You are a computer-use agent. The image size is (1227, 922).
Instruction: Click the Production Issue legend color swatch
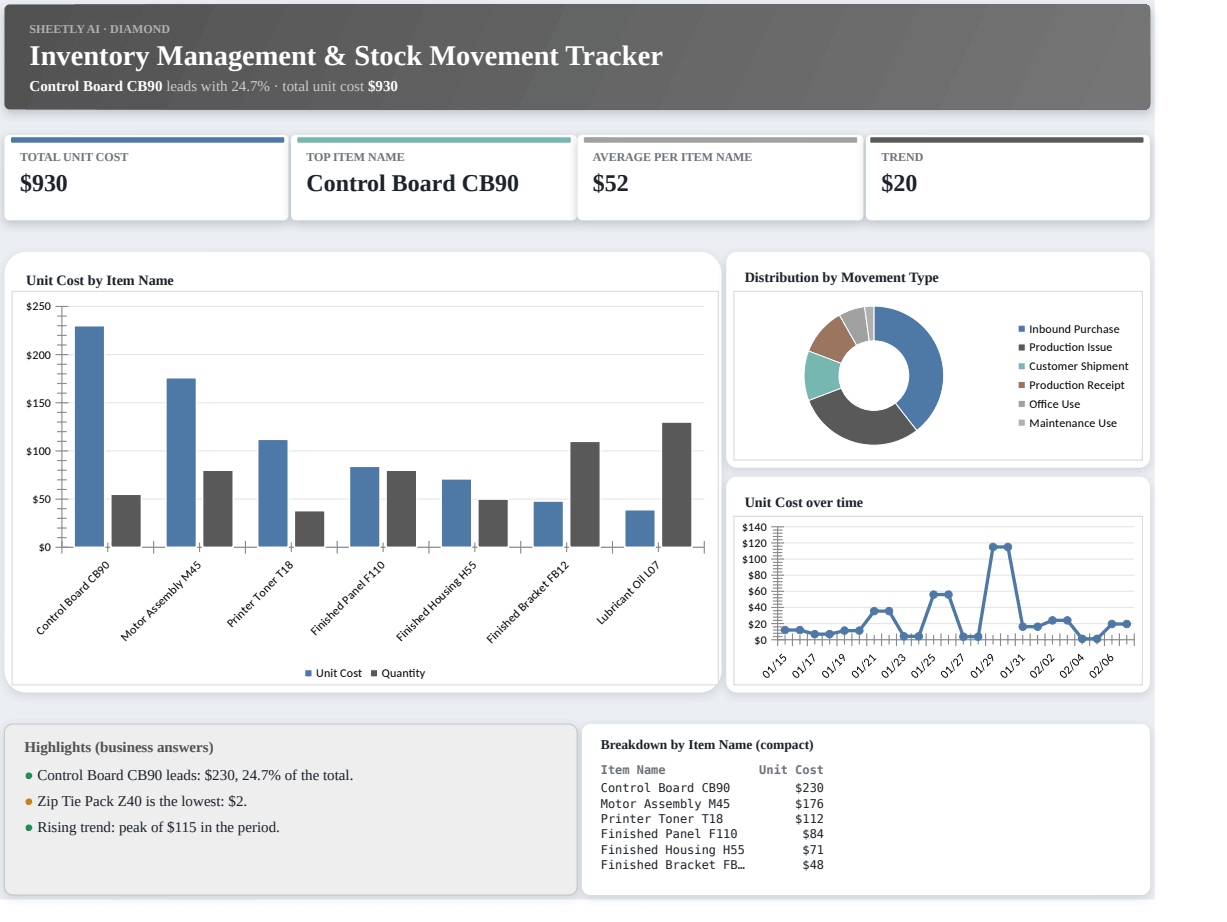click(x=1022, y=348)
